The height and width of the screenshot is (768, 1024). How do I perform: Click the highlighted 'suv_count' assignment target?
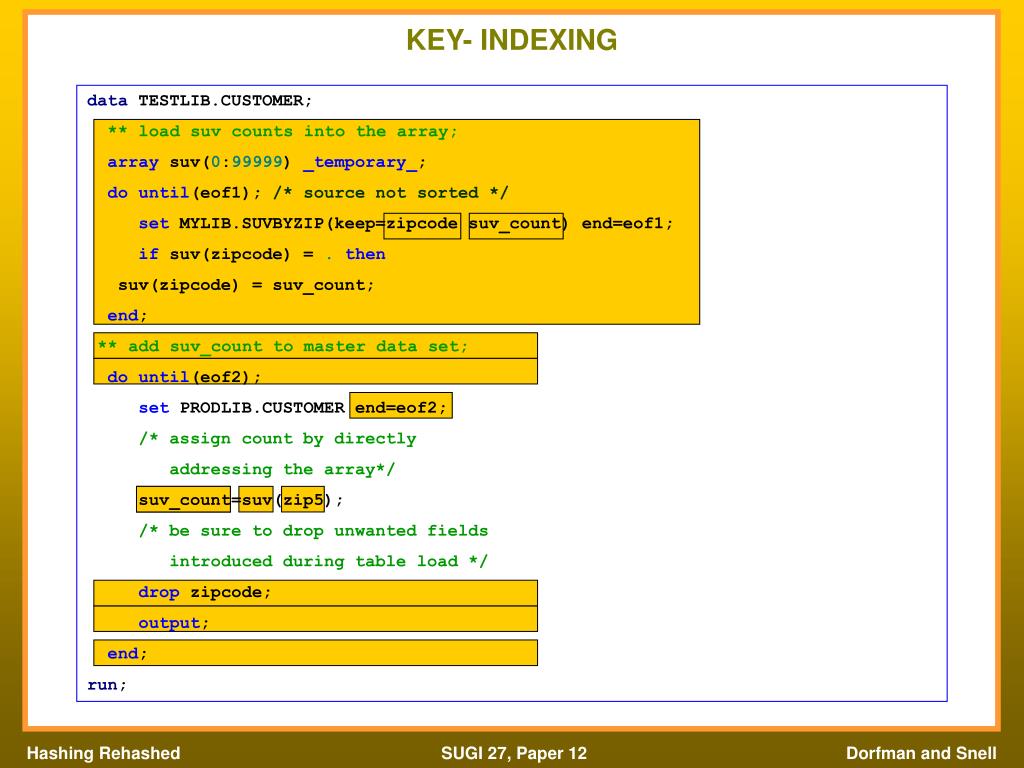click(184, 500)
